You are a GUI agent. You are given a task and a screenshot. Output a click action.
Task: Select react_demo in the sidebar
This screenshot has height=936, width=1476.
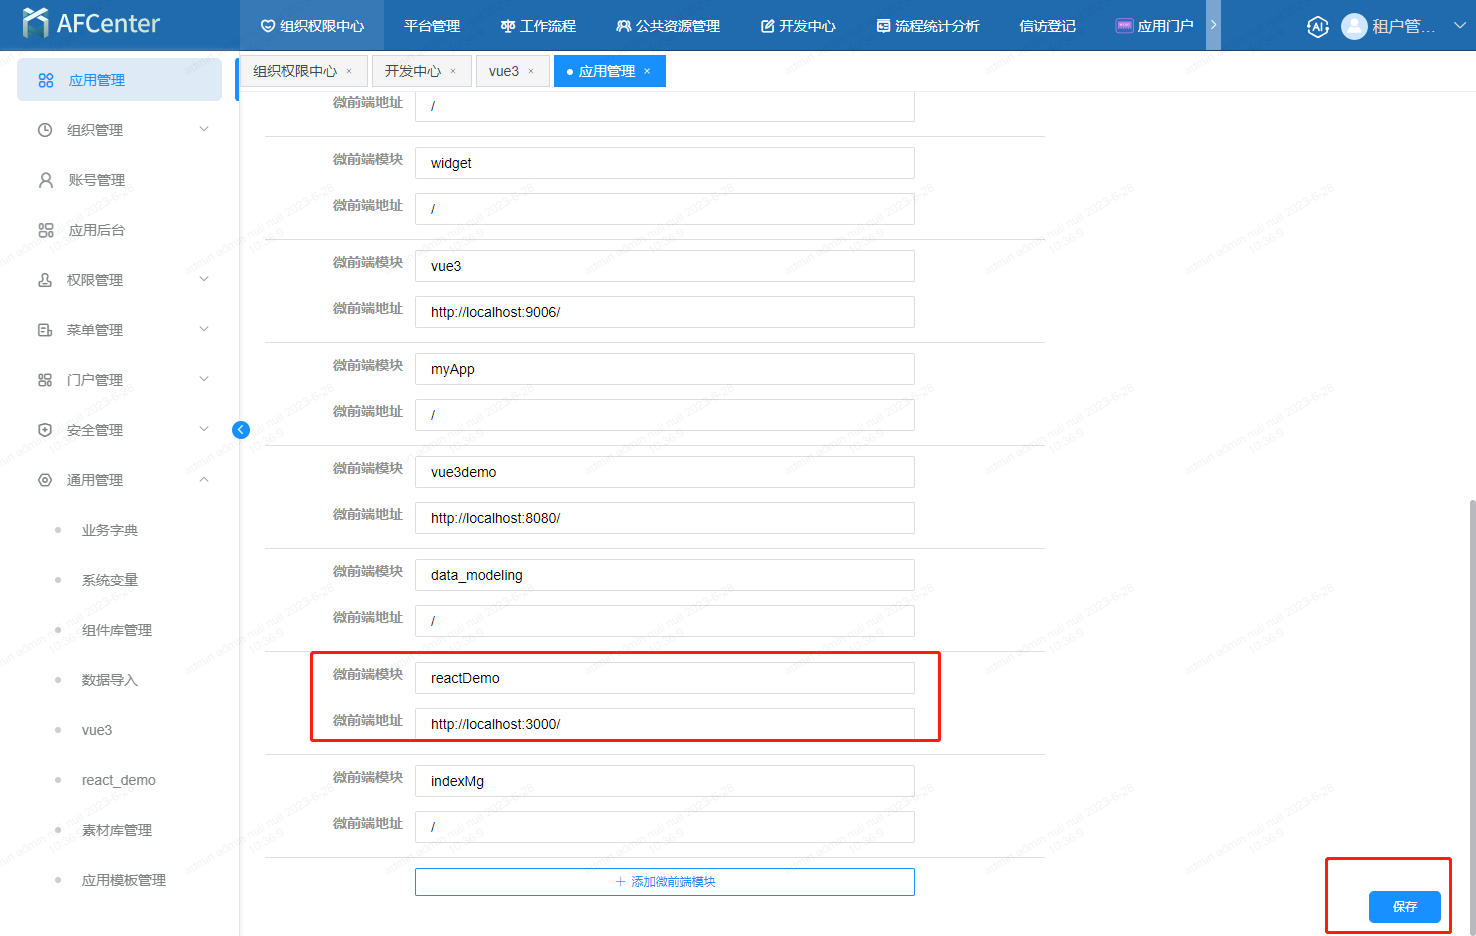118,780
